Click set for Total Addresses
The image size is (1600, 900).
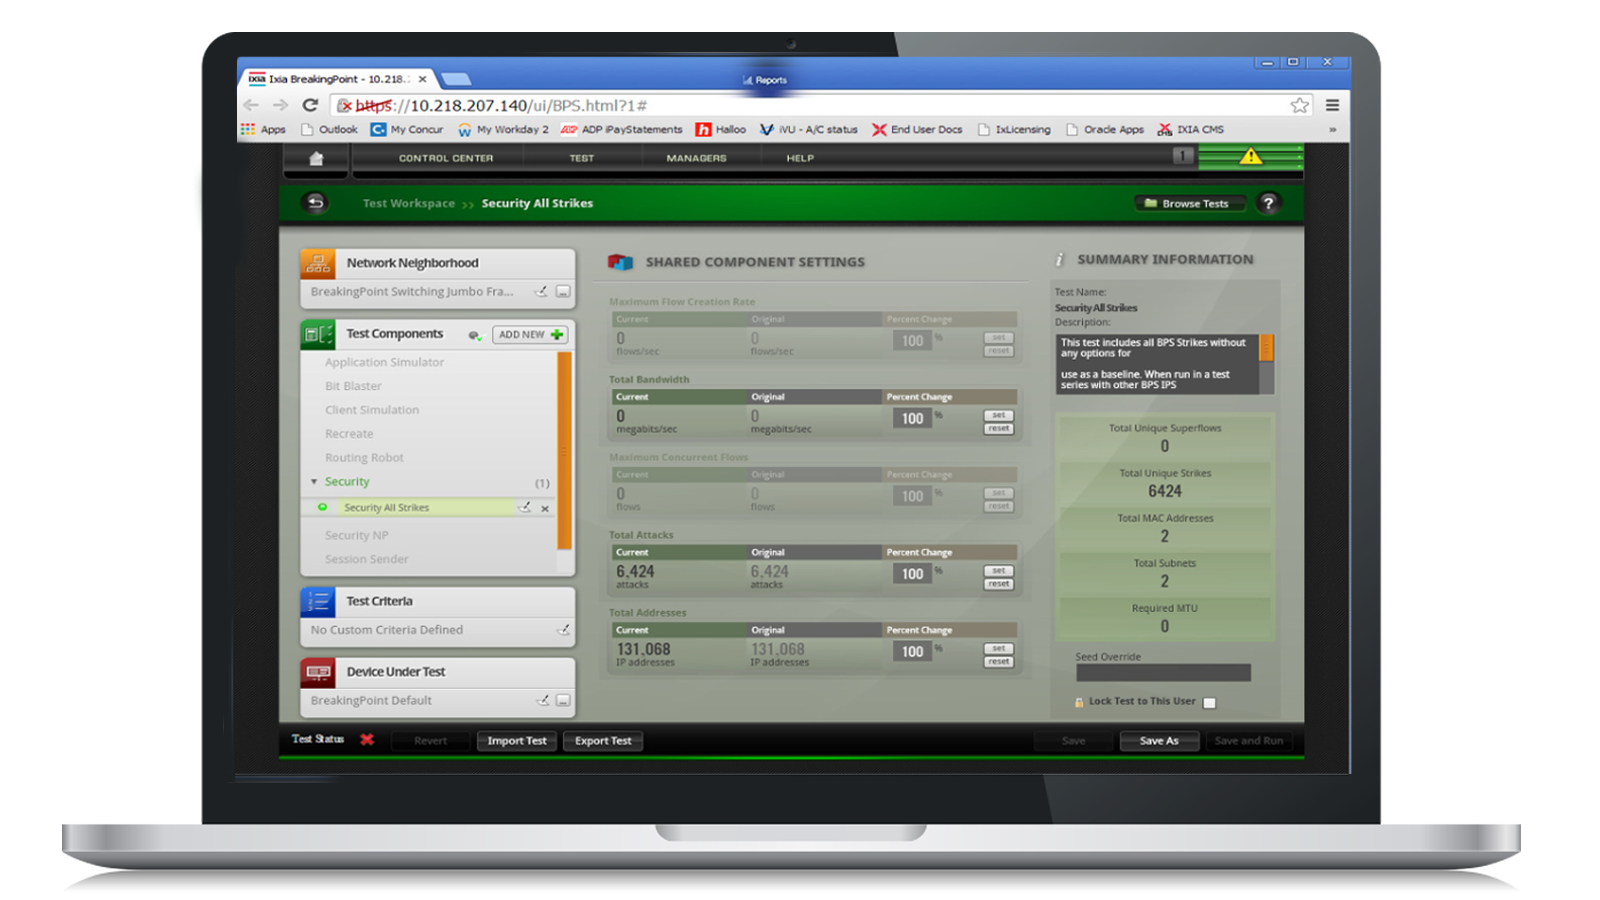coord(999,648)
